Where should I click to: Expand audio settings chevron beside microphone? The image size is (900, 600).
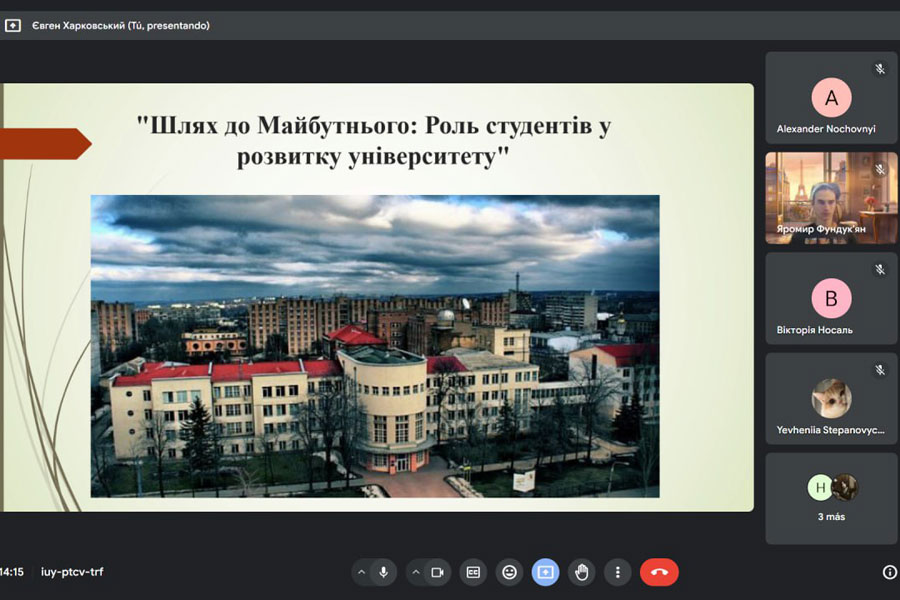[361, 572]
